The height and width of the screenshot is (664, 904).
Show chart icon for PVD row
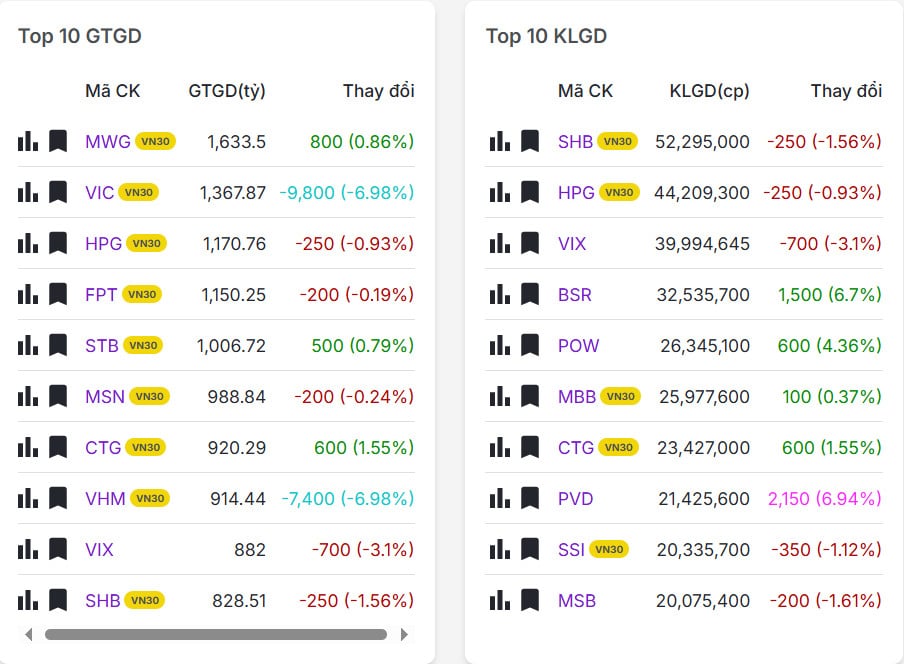pos(500,498)
